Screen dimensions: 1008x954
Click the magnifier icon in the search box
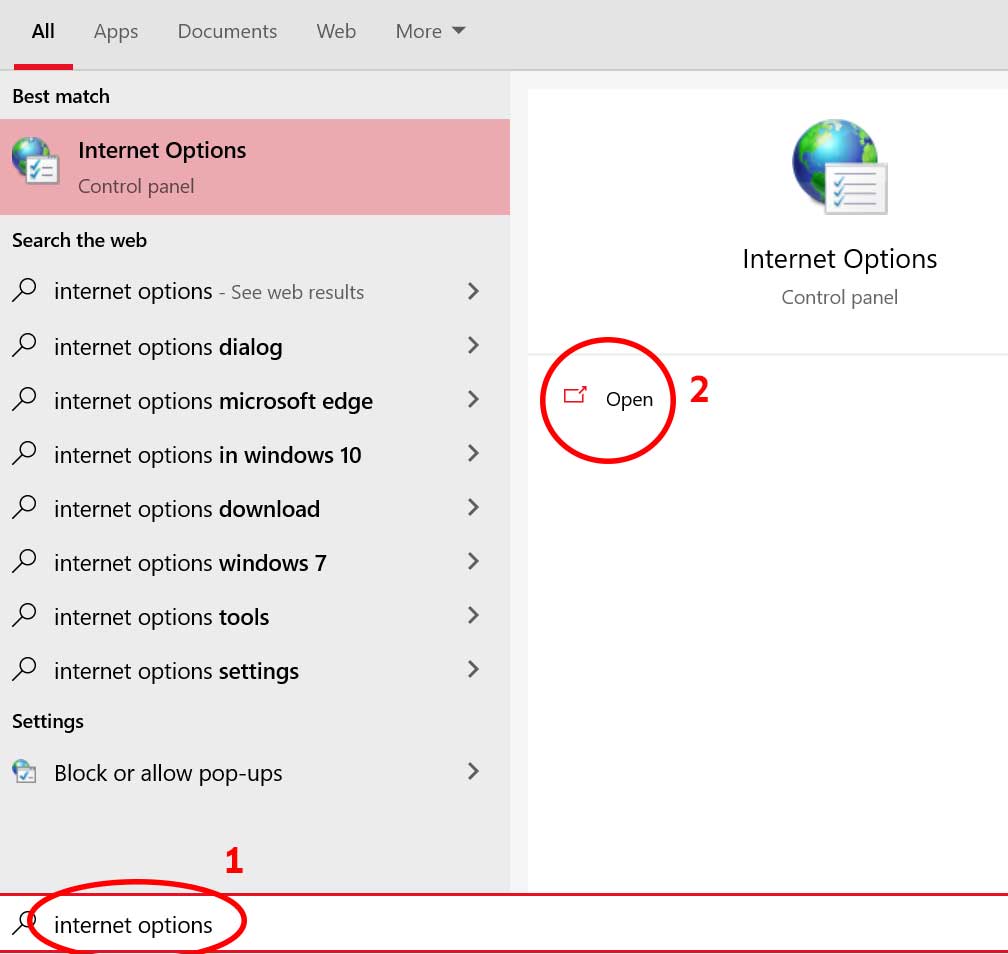tap(24, 922)
